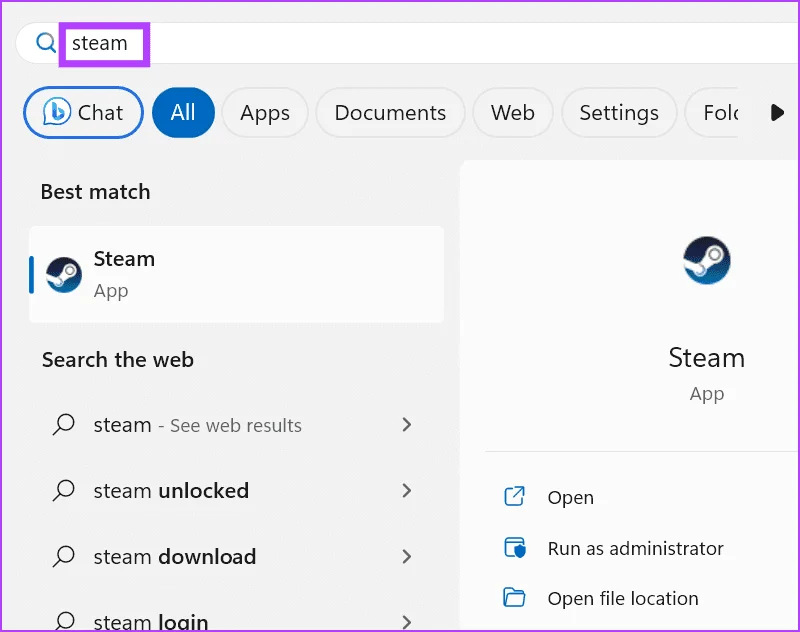Click magnifier icon beside 'steam download'
The image size is (800, 632).
tap(64, 557)
